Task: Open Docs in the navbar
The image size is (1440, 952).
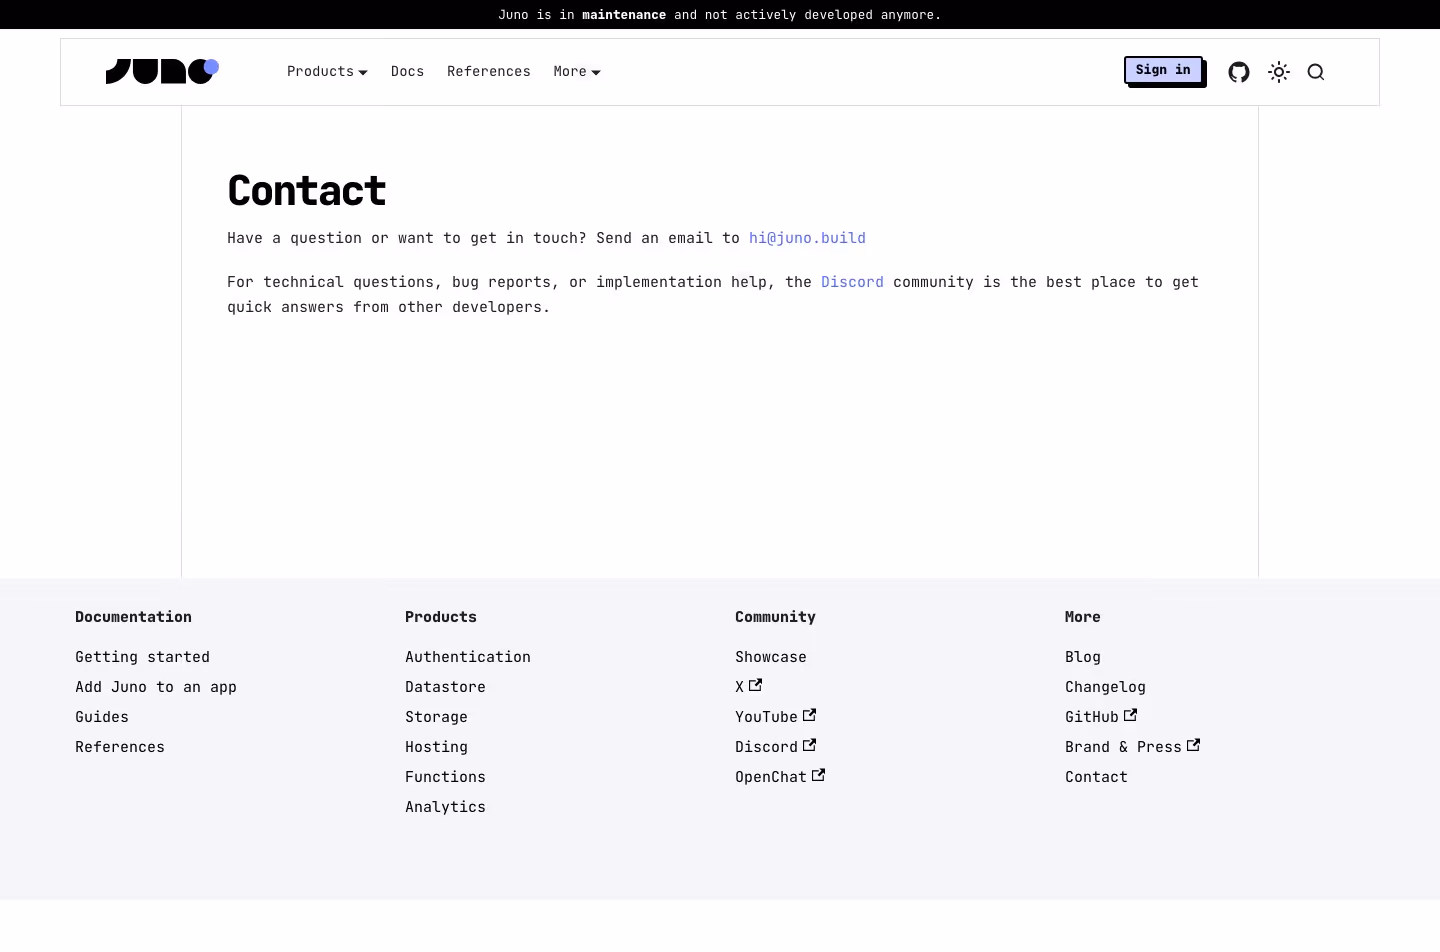Action: (x=408, y=72)
